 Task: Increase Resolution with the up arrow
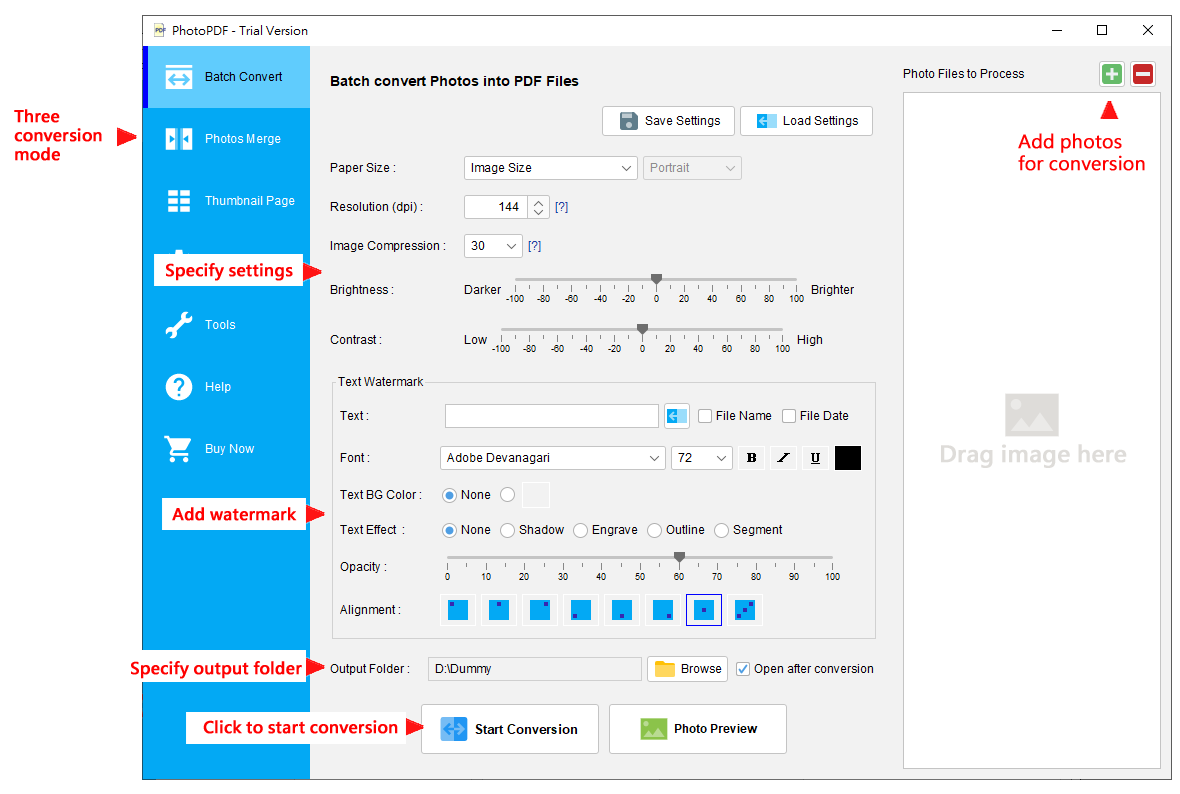pyautogui.click(x=538, y=202)
